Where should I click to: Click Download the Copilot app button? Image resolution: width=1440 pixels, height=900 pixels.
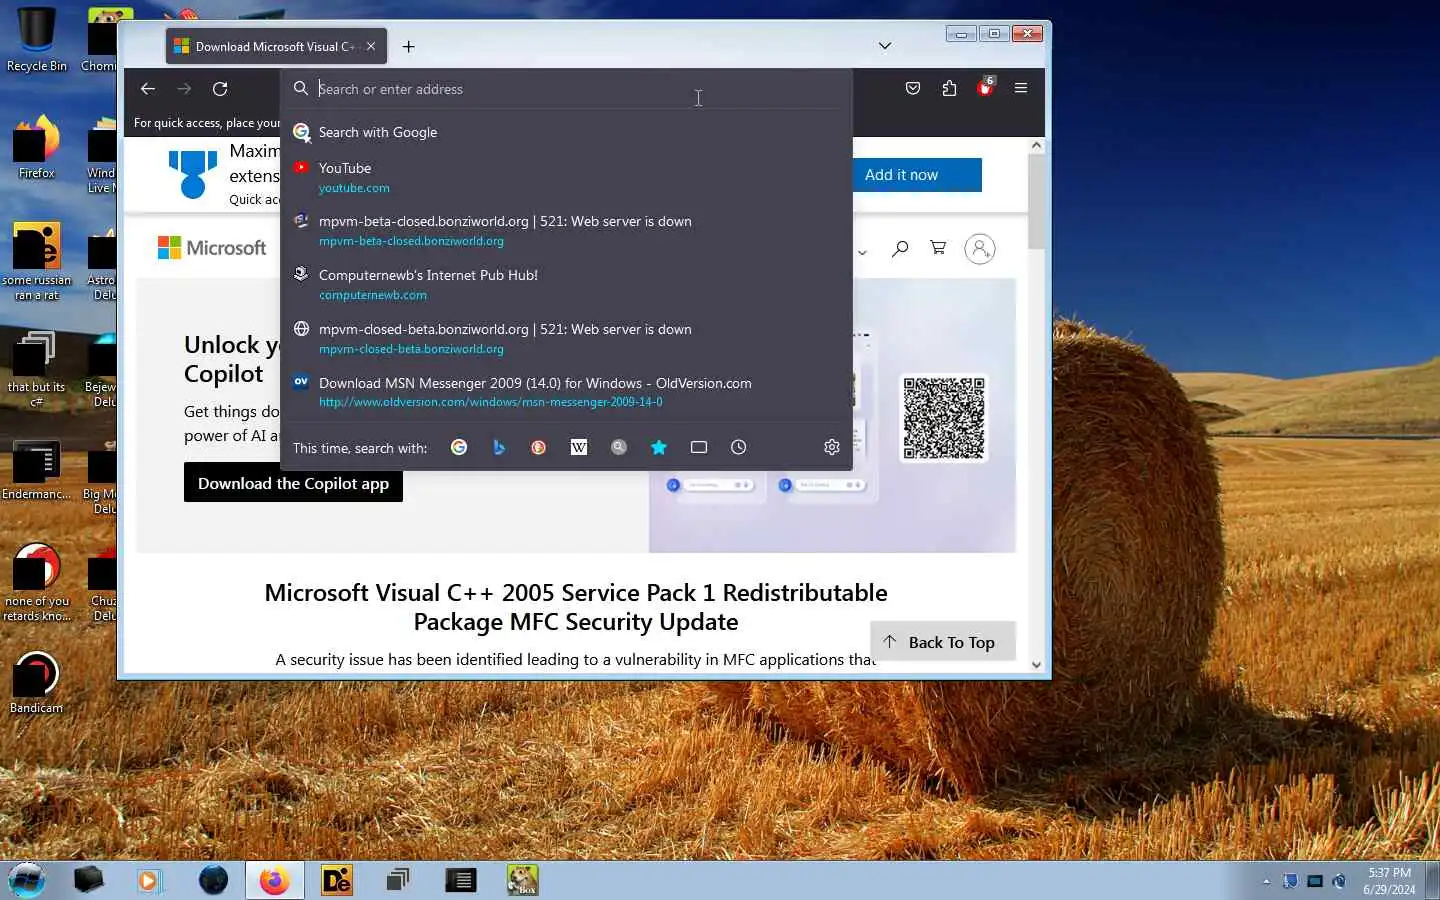click(293, 483)
